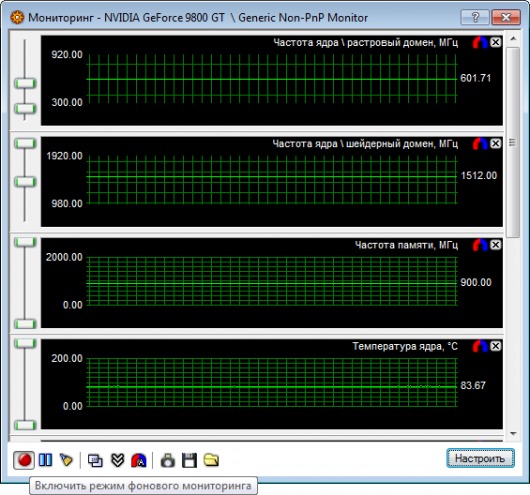
Task: Click the overlapping windows icon in bottom toolbar
Action: (x=95, y=460)
